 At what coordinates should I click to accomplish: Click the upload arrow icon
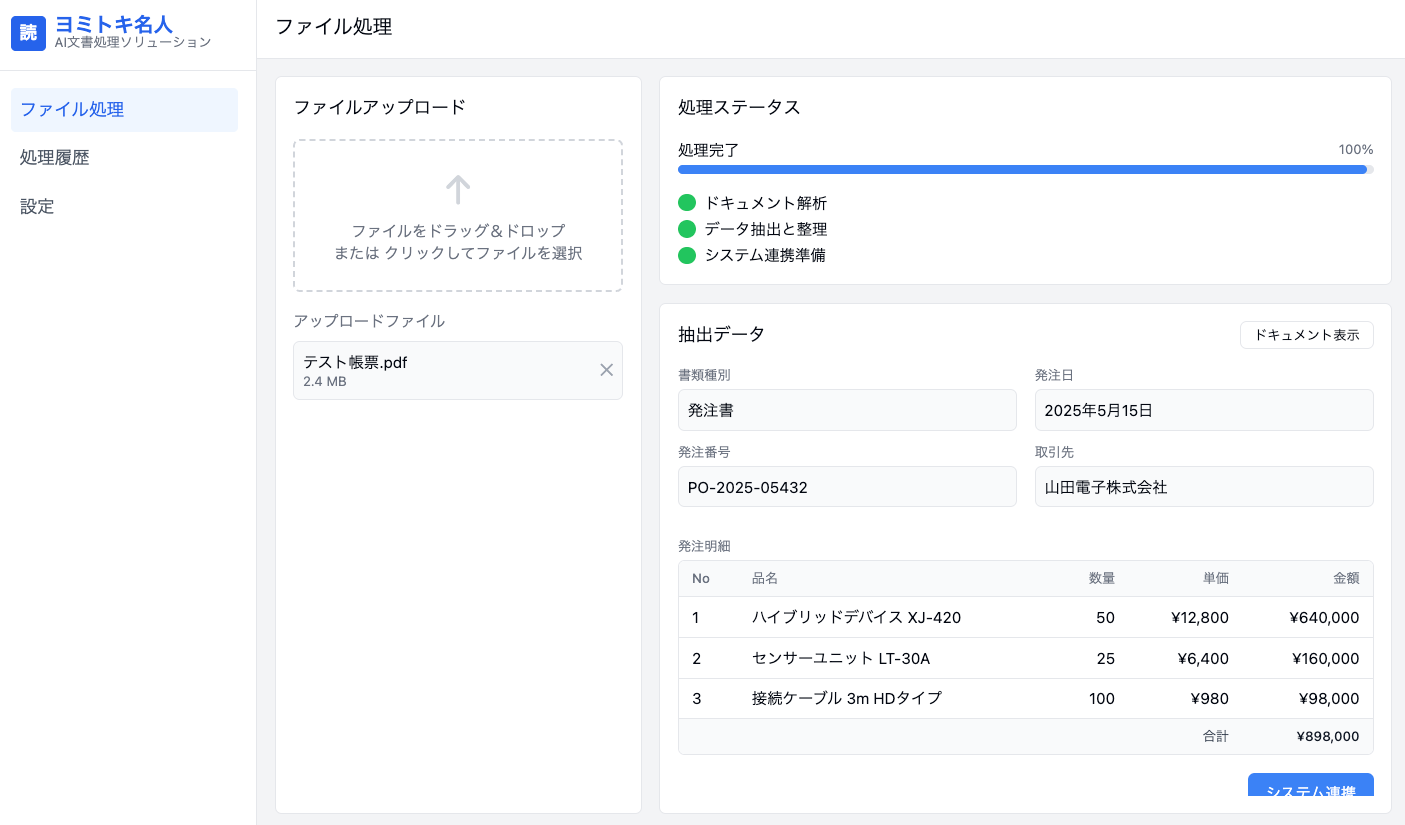pos(458,189)
